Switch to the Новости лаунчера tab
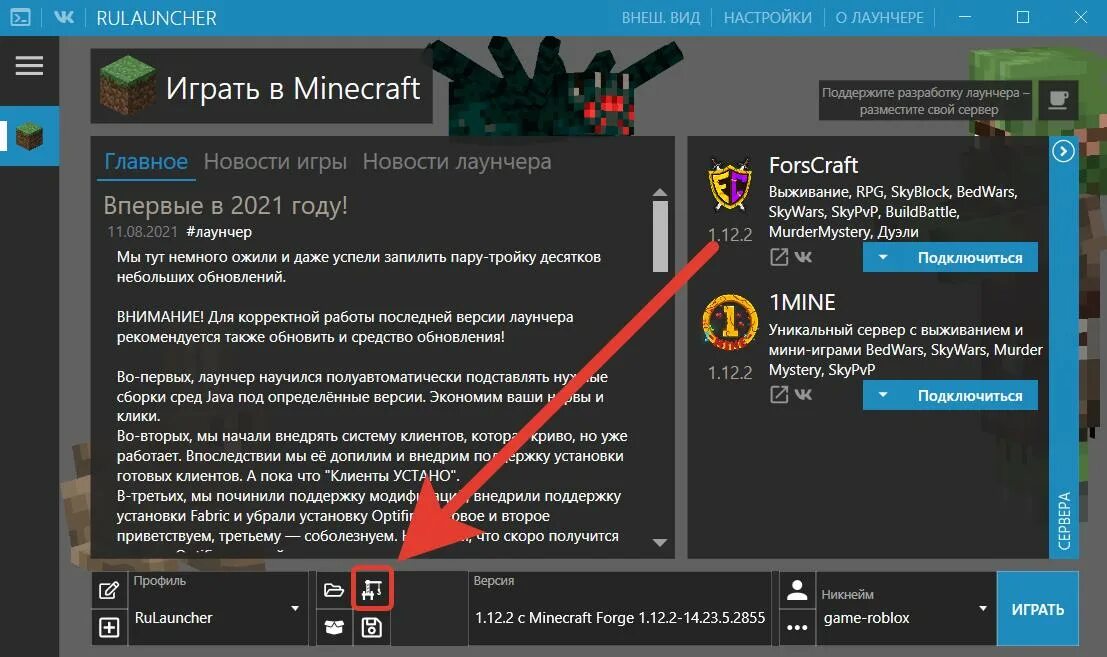The width and height of the screenshot is (1107, 657). tap(457, 162)
